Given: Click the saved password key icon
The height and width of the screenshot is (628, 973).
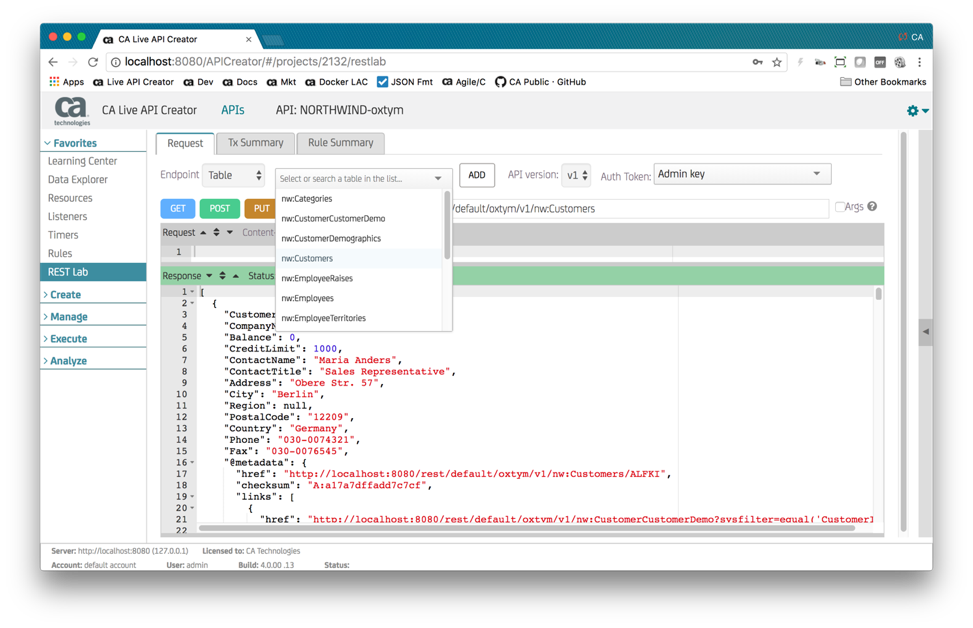Looking at the screenshot, I should click(x=758, y=62).
